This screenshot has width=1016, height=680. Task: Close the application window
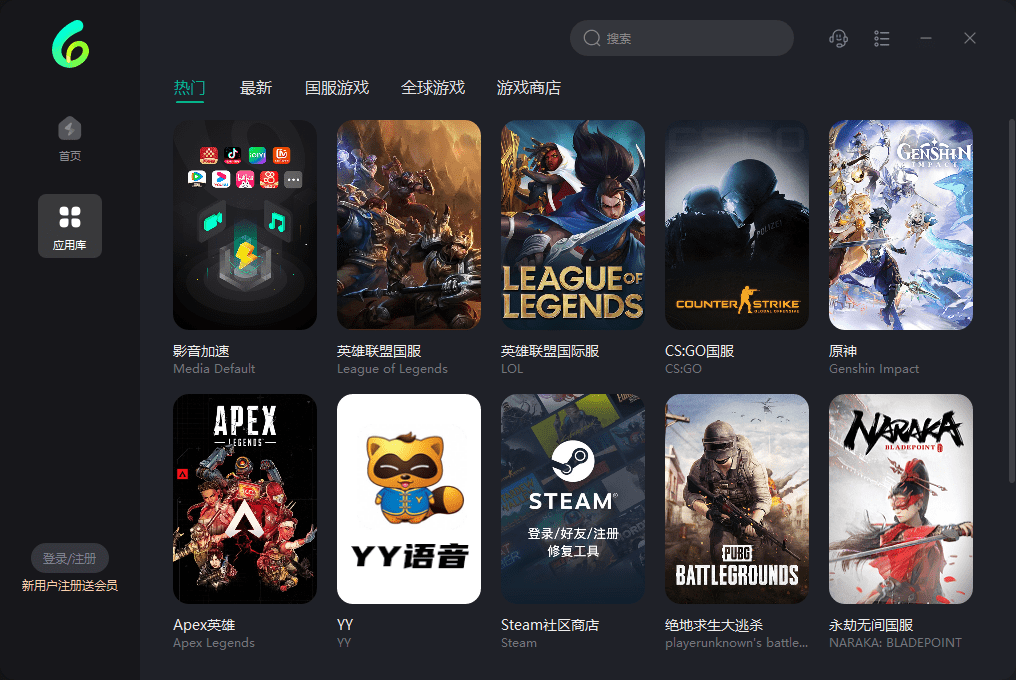point(969,38)
